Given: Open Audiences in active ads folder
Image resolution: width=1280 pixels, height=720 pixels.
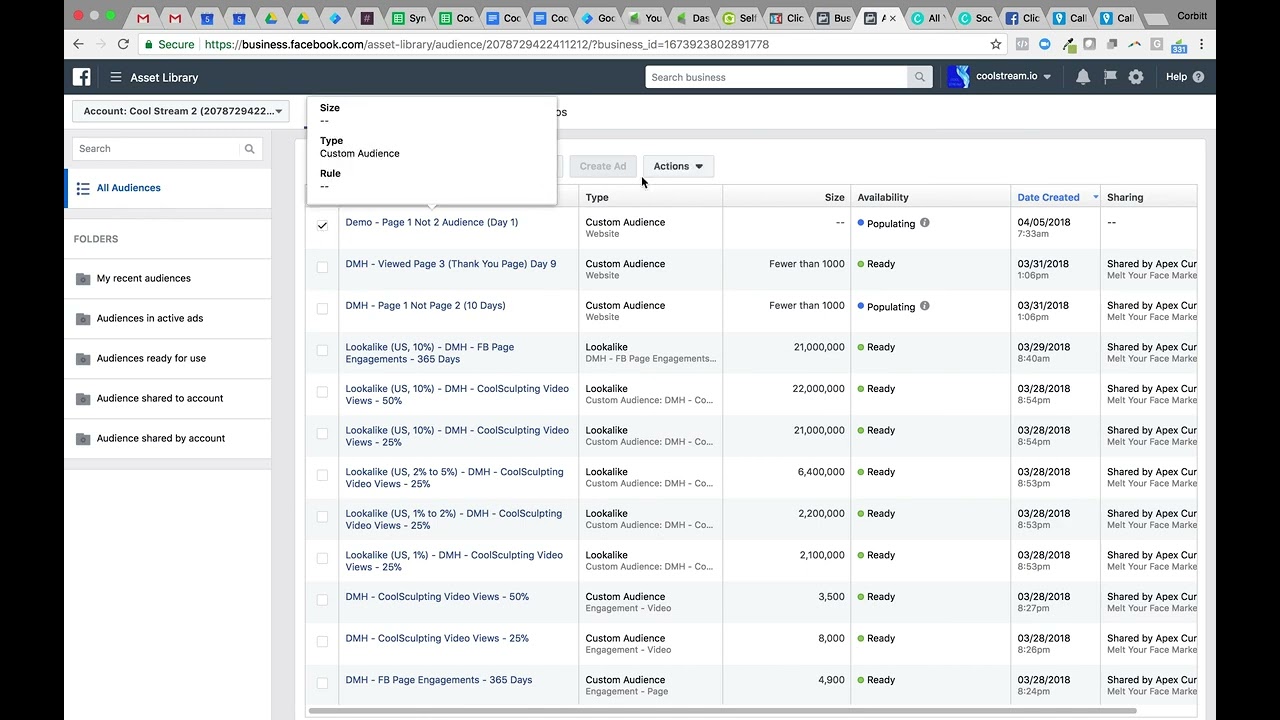Looking at the screenshot, I should pyautogui.click(x=168, y=319).
